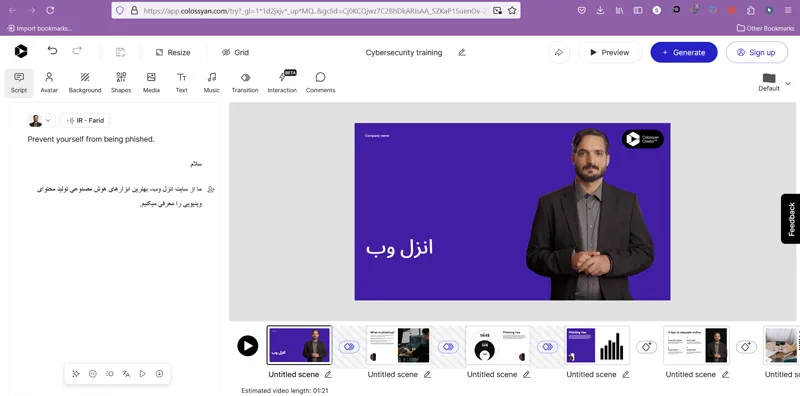Click the Generate button
Screen dimensions: 800x396
click(684, 53)
